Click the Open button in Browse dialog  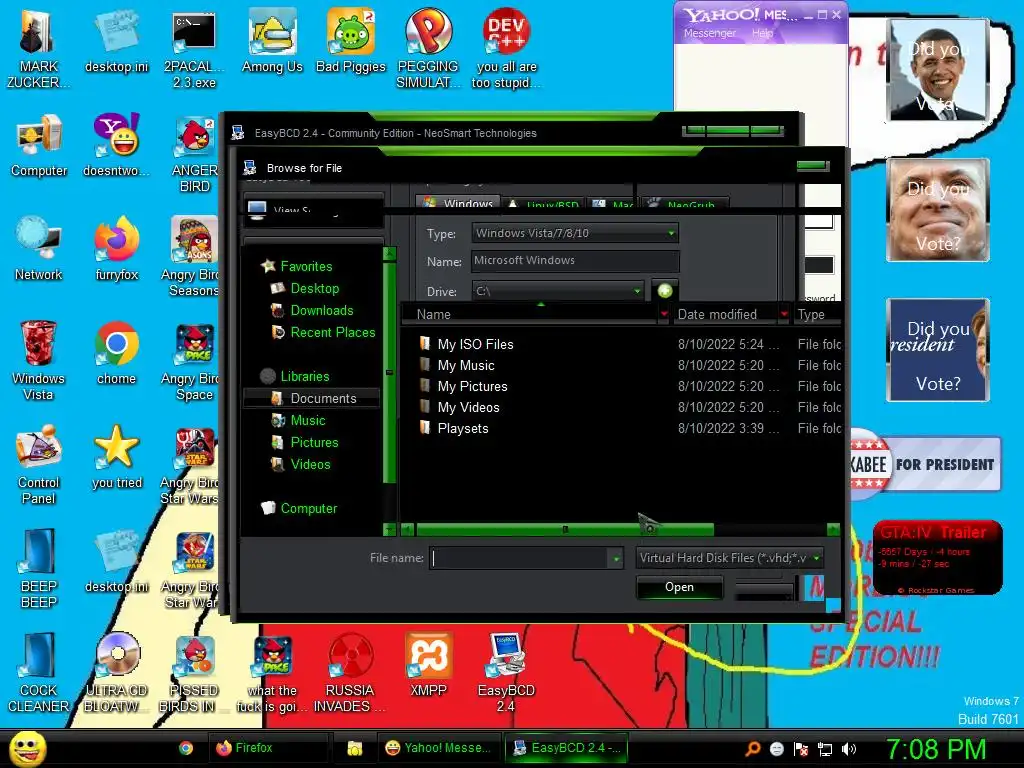[679, 587]
